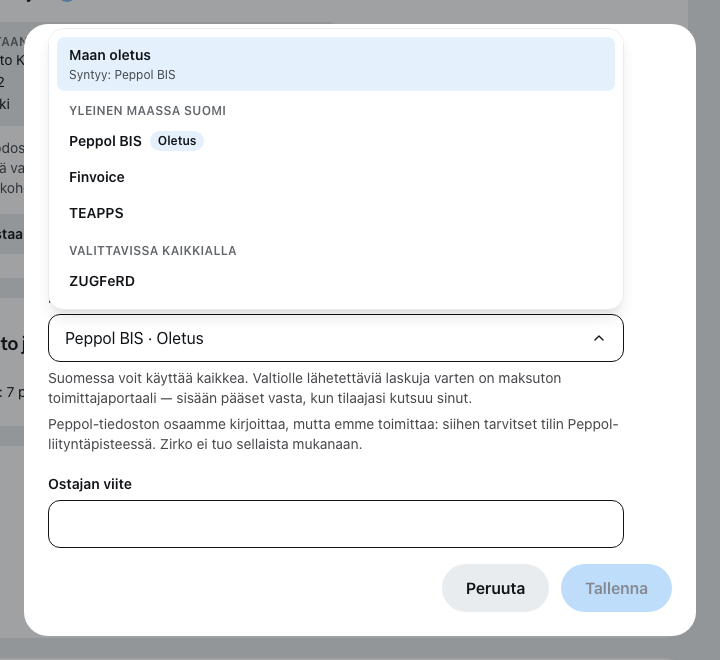Image resolution: width=720 pixels, height=660 pixels.
Task: Focus the Ostajan viite input field
Action: (x=336, y=524)
